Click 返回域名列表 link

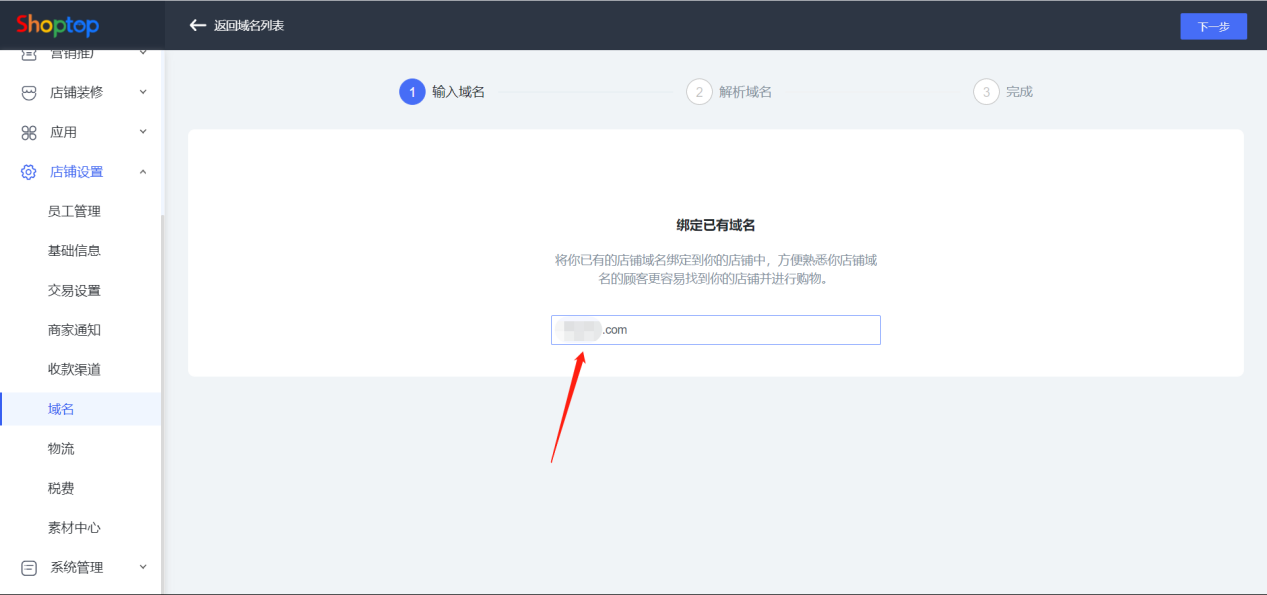(x=248, y=25)
